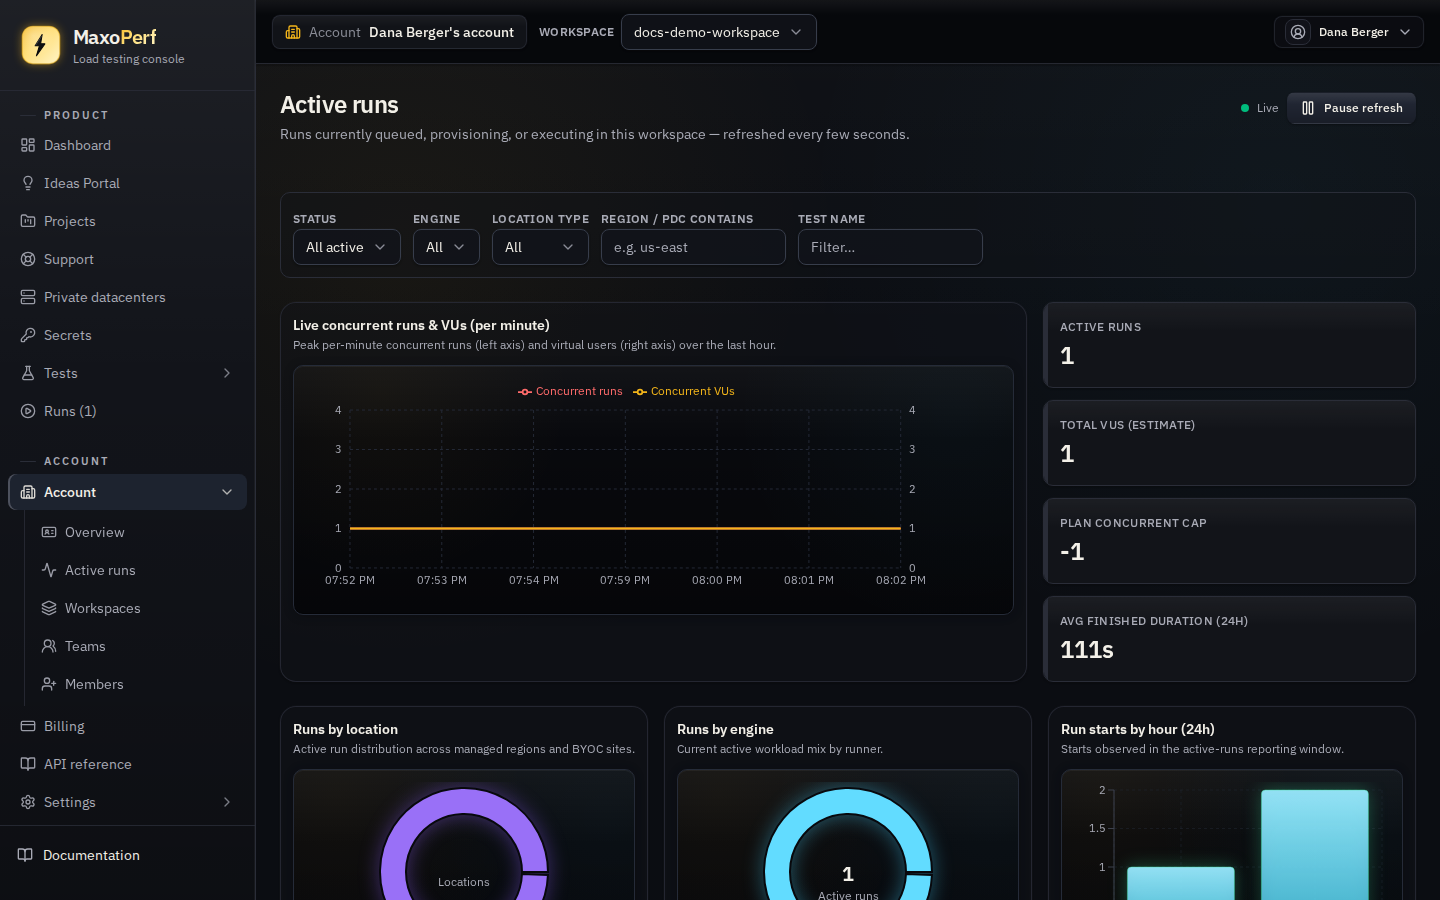Open the Location type filter dropdown
The image size is (1440, 900).
540,247
